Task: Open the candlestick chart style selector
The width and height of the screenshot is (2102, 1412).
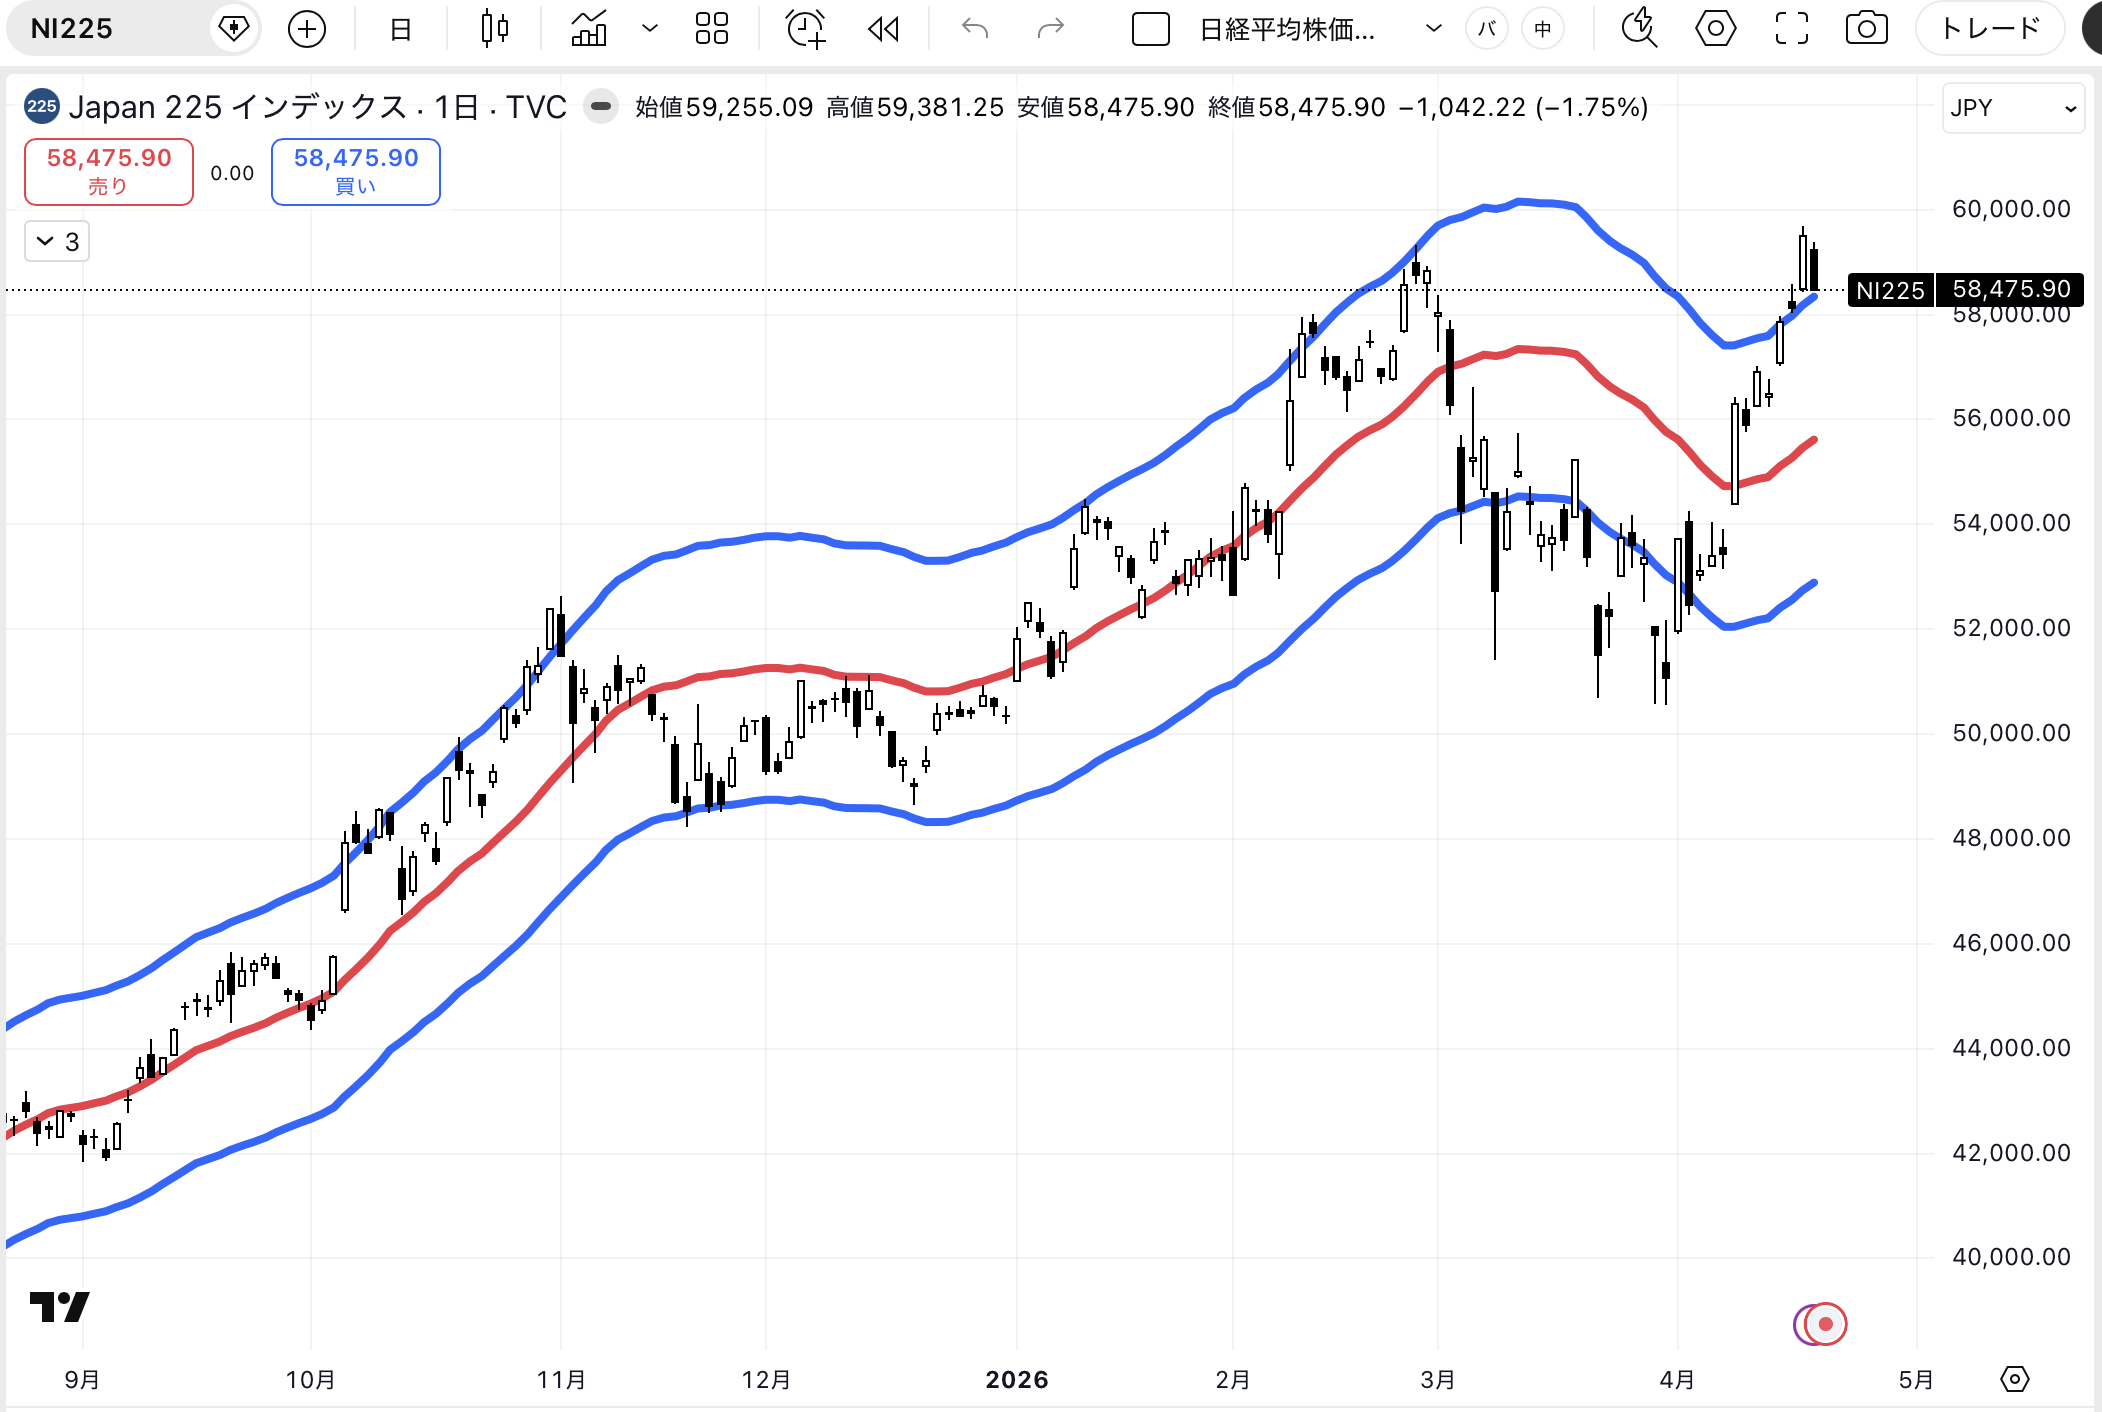Action: click(x=495, y=29)
